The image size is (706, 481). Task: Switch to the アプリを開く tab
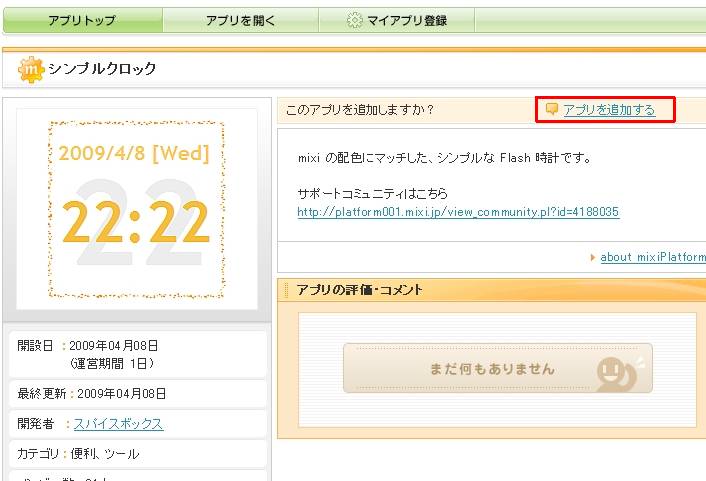coord(240,20)
